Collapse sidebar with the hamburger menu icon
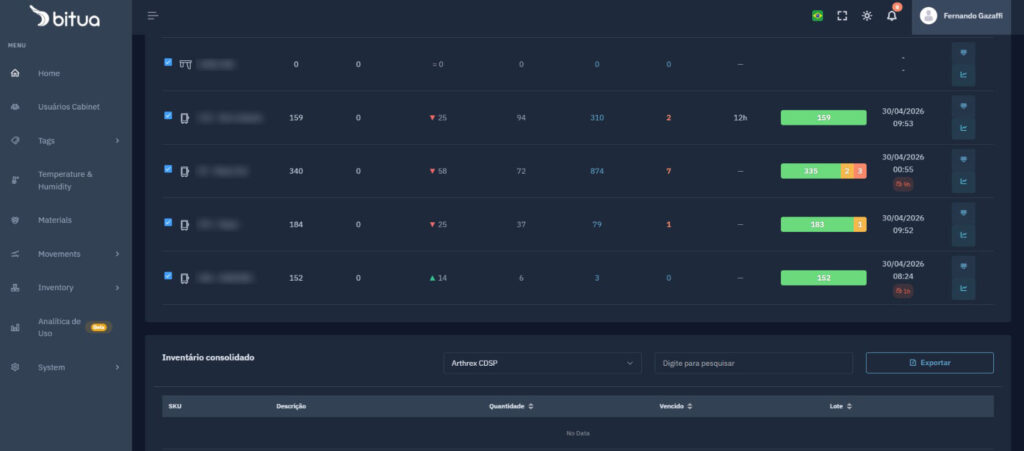The width and height of the screenshot is (1024, 451). pos(153,16)
